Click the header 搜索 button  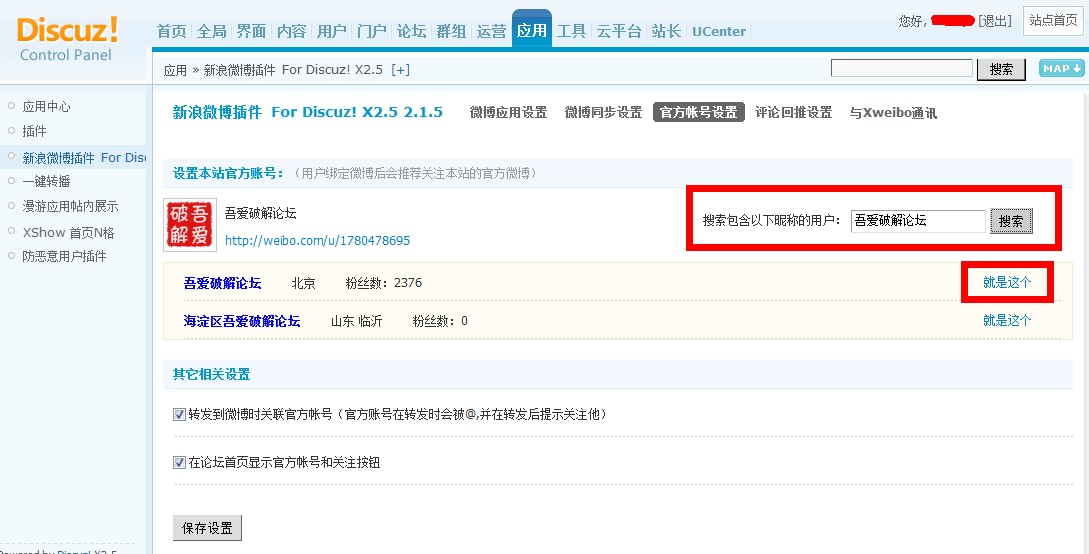[1001, 69]
